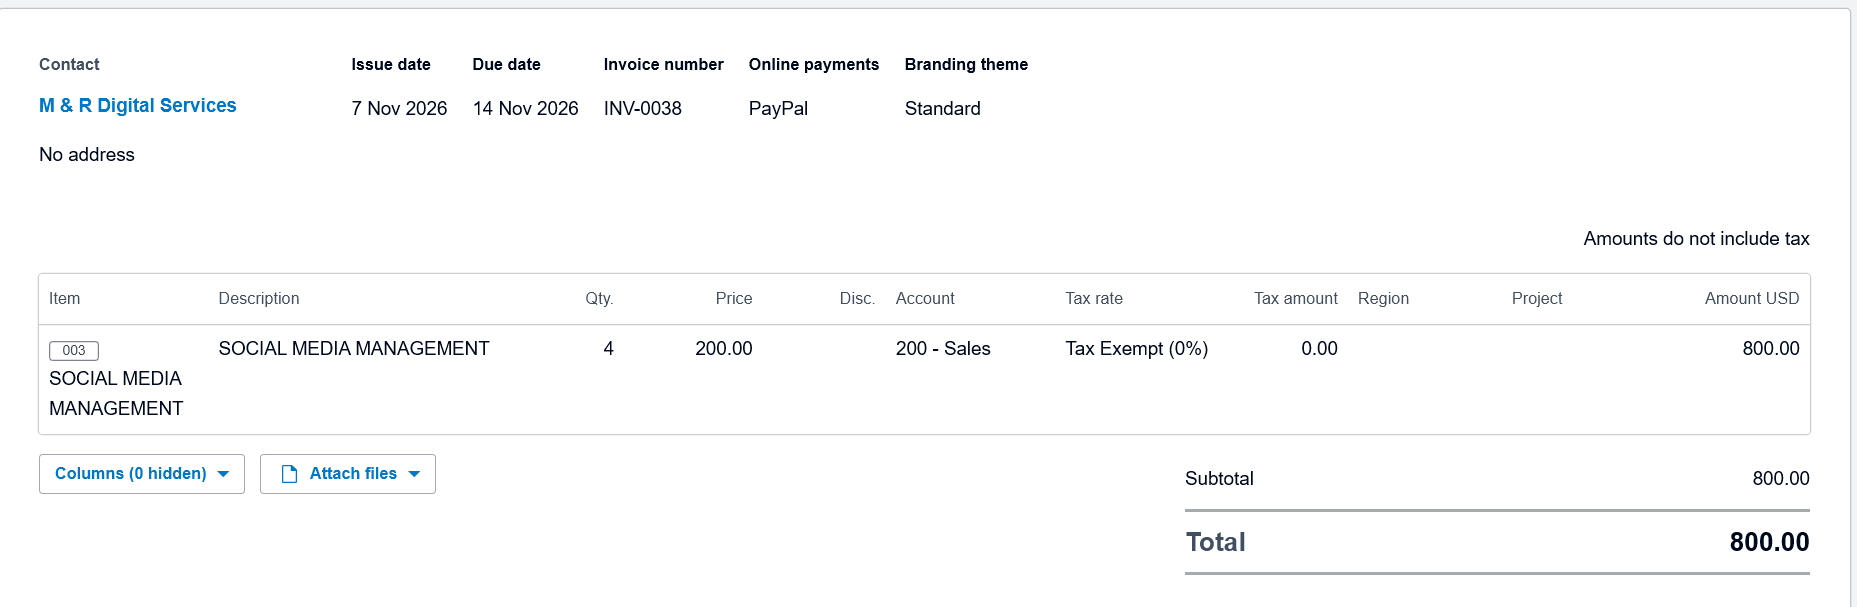
Task: Click the file icon in Attach files
Action: tap(289, 474)
